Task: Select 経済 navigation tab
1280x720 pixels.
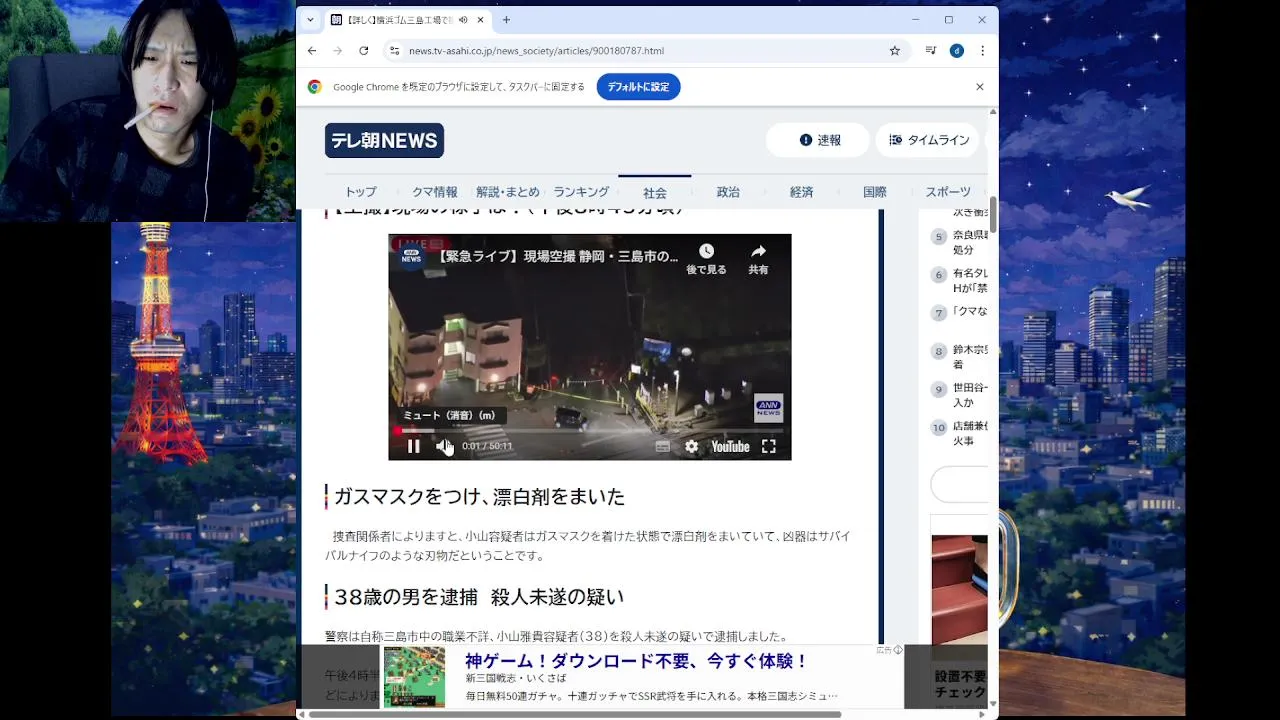Action: pos(801,192)
